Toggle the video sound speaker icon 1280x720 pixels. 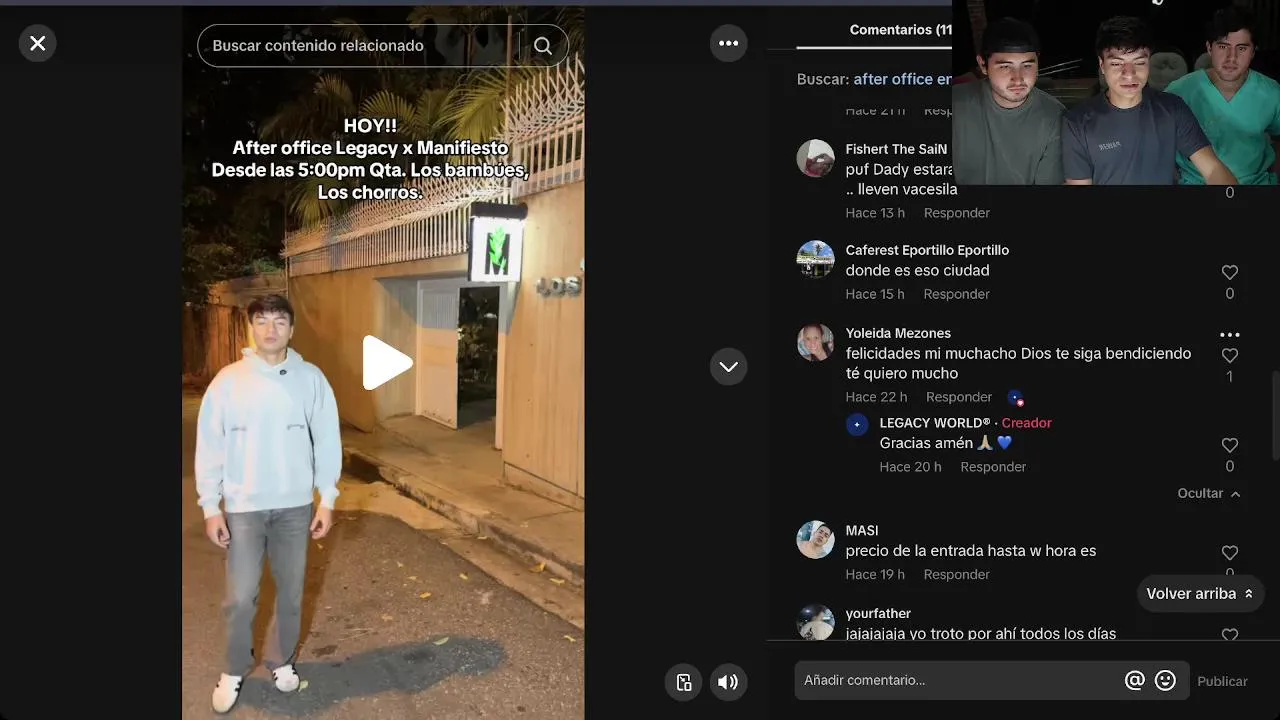tap(728, 682)
